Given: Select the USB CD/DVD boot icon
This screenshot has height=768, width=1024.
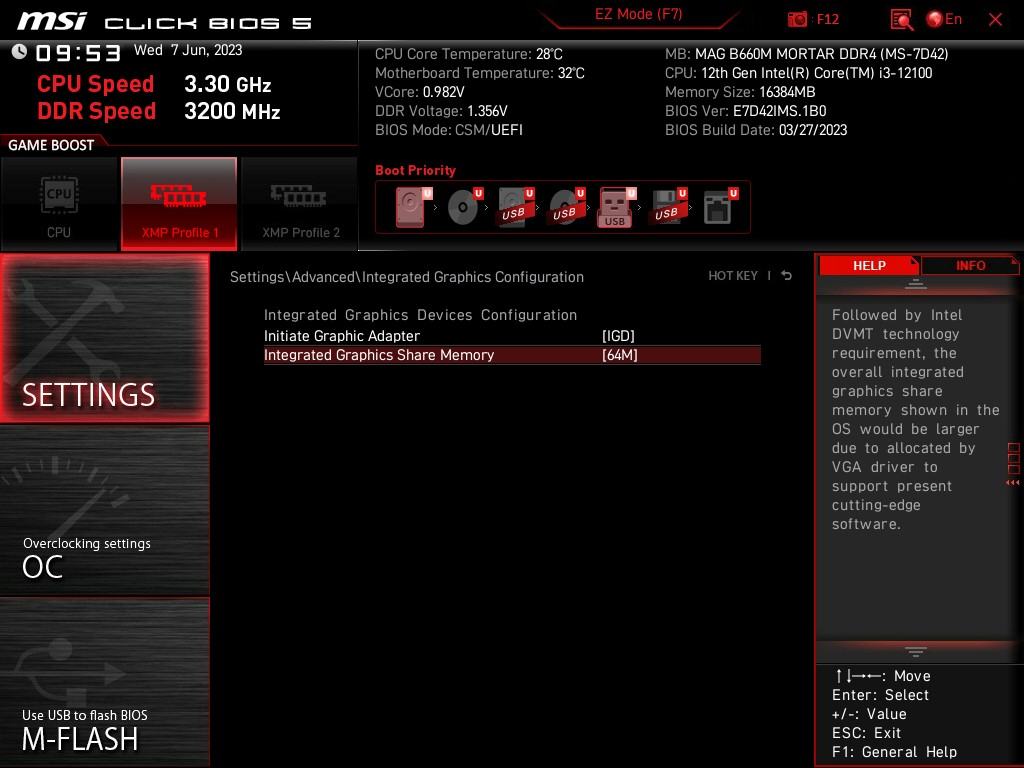Looking at the screenshot, I should (566, 207).
